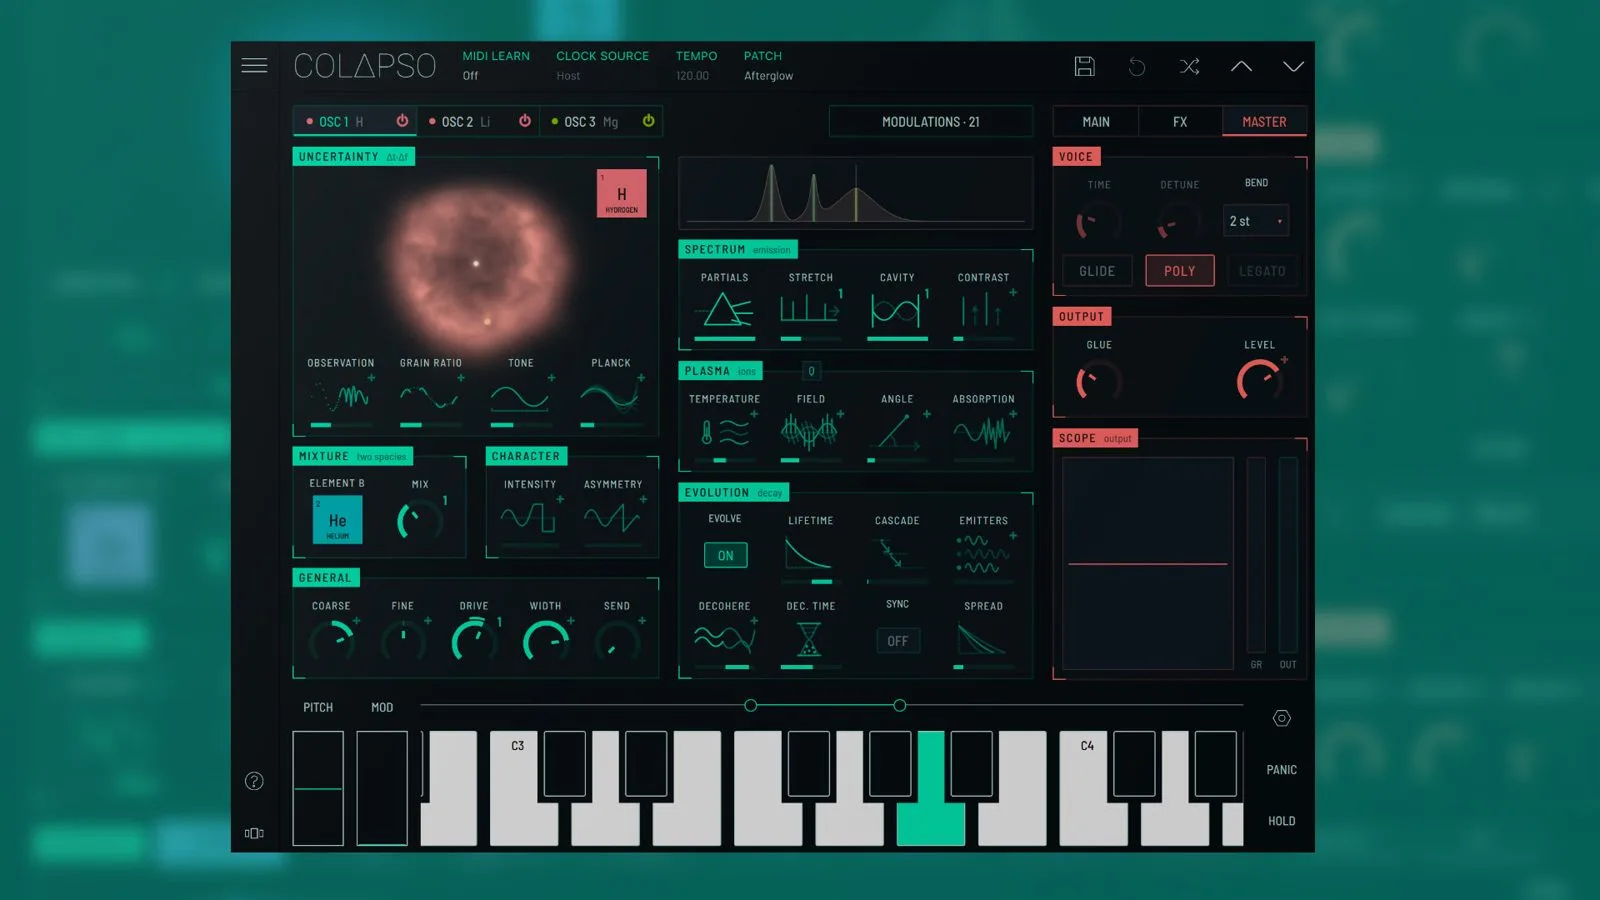The height and width of the screenshot is (900, 1600).
Task: Click the Decohere wave icon
Action: coord(725,639)
